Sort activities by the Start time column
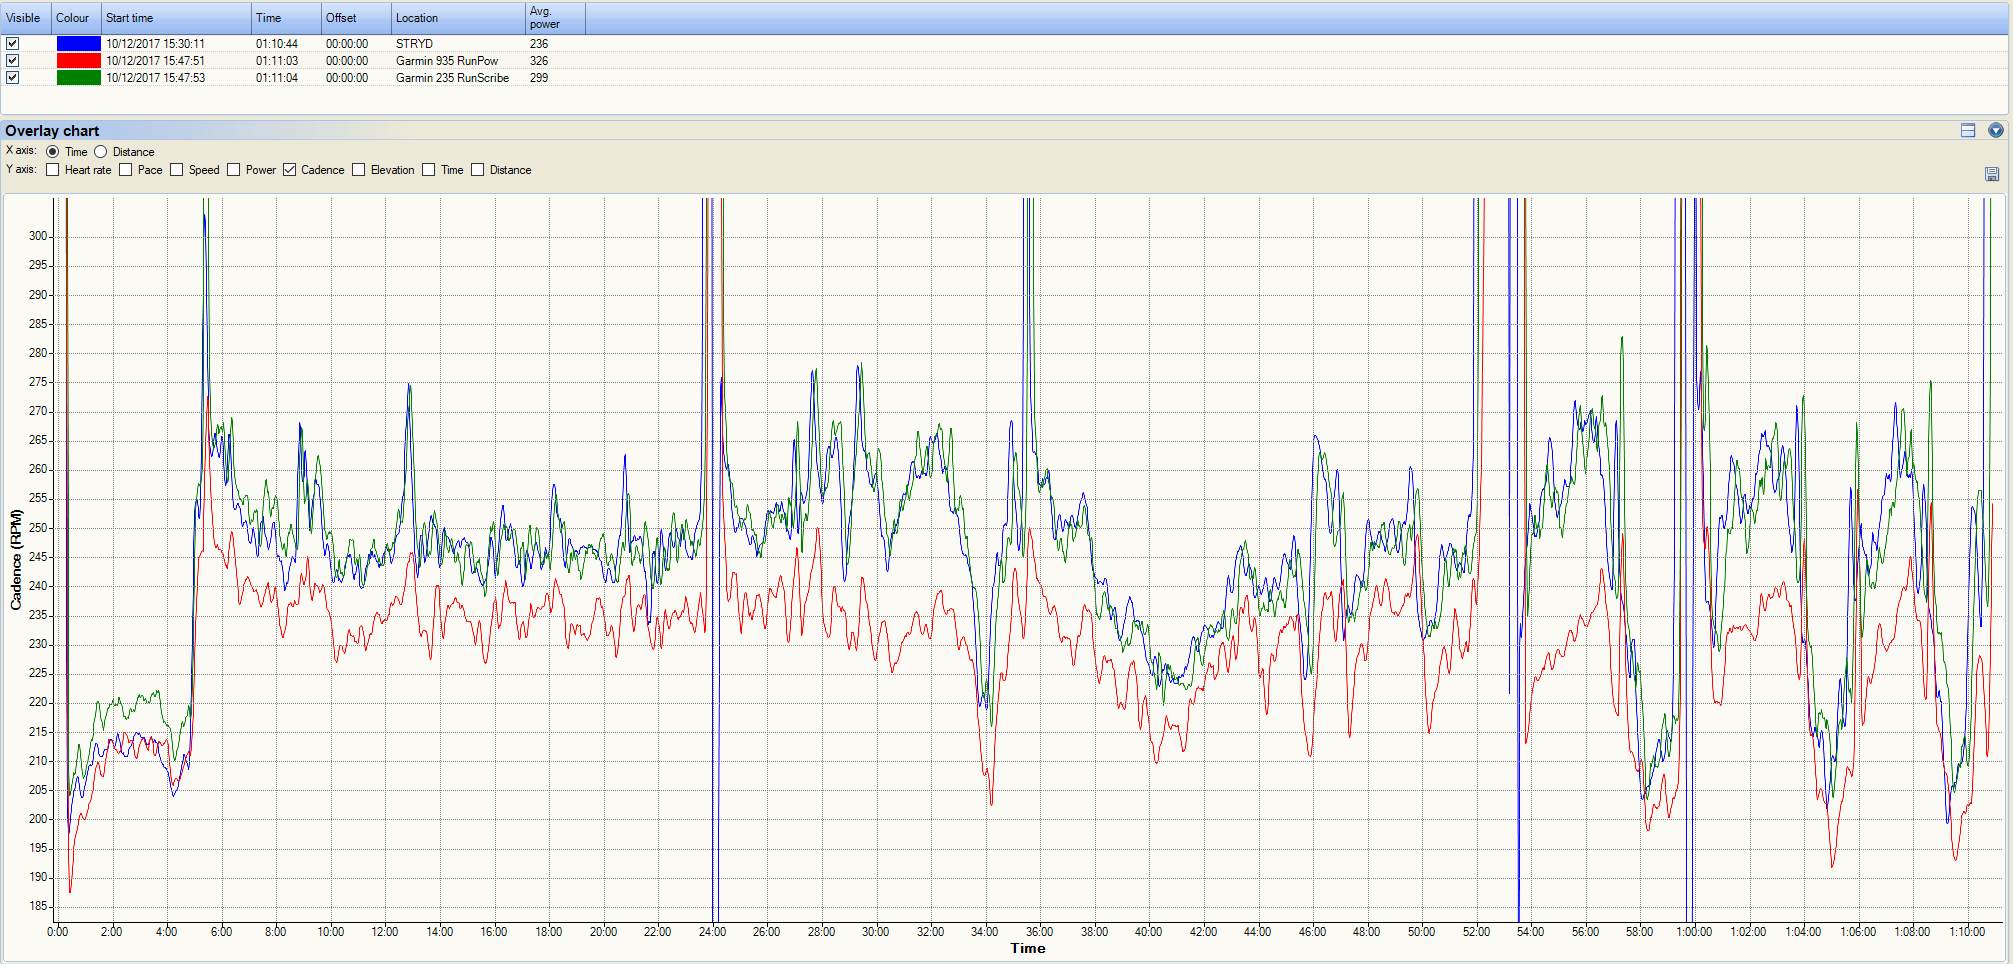 point(176,18)
